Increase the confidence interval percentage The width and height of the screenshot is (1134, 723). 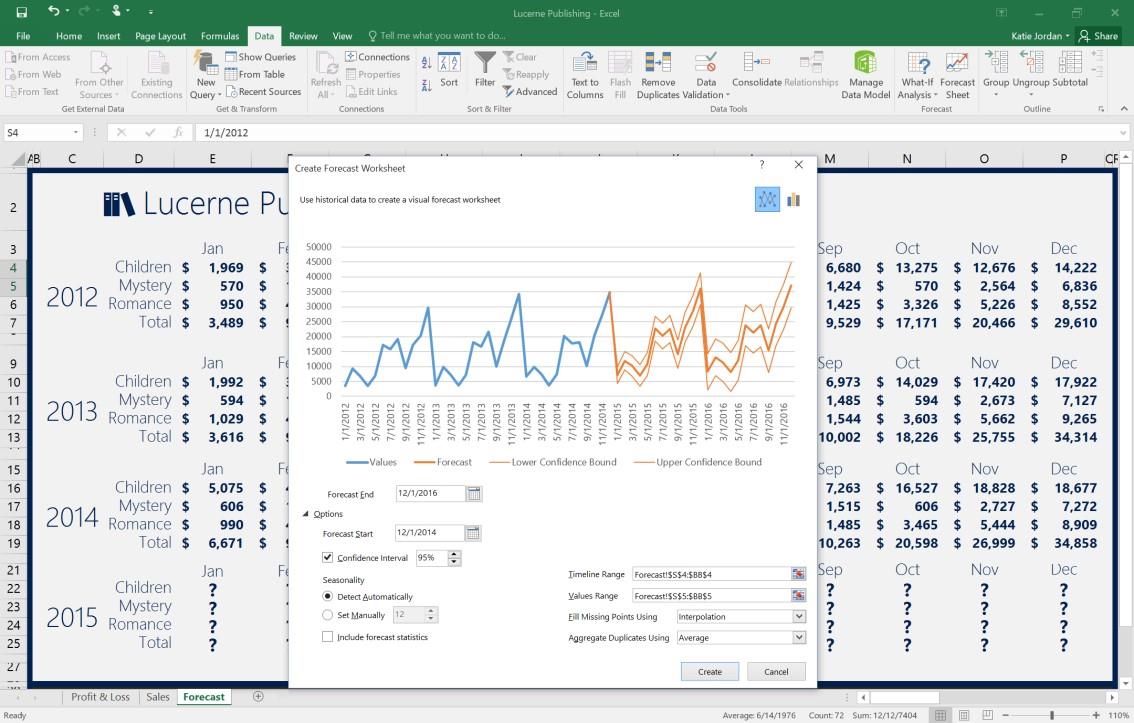[x=454, y=555]
